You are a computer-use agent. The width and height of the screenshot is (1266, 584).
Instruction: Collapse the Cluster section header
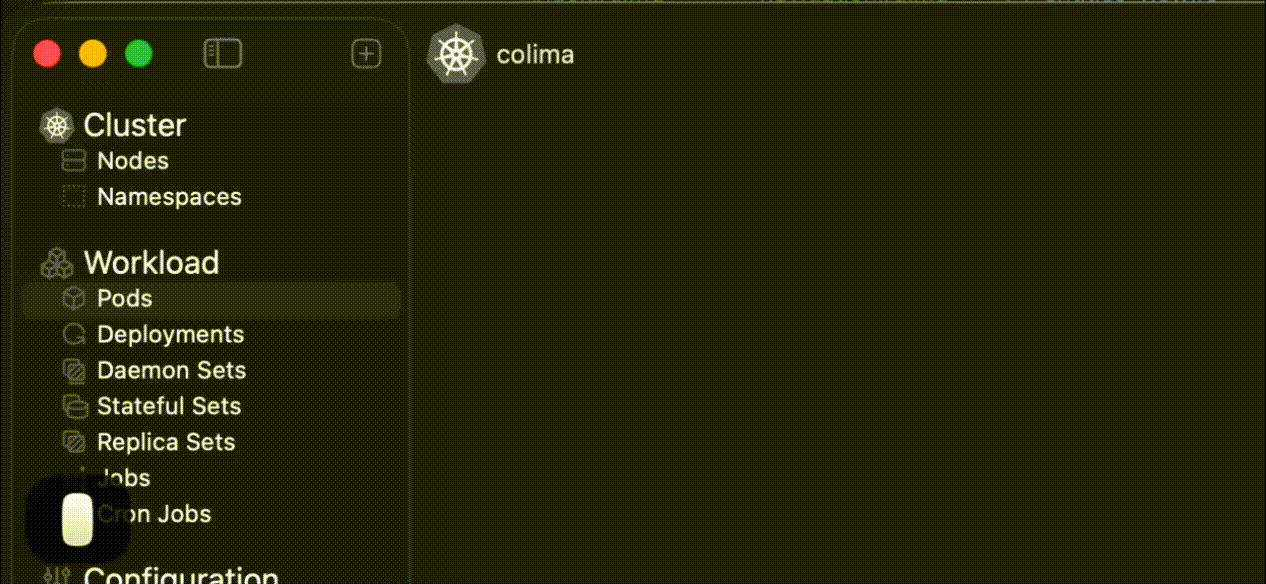[x=135, y=125]
